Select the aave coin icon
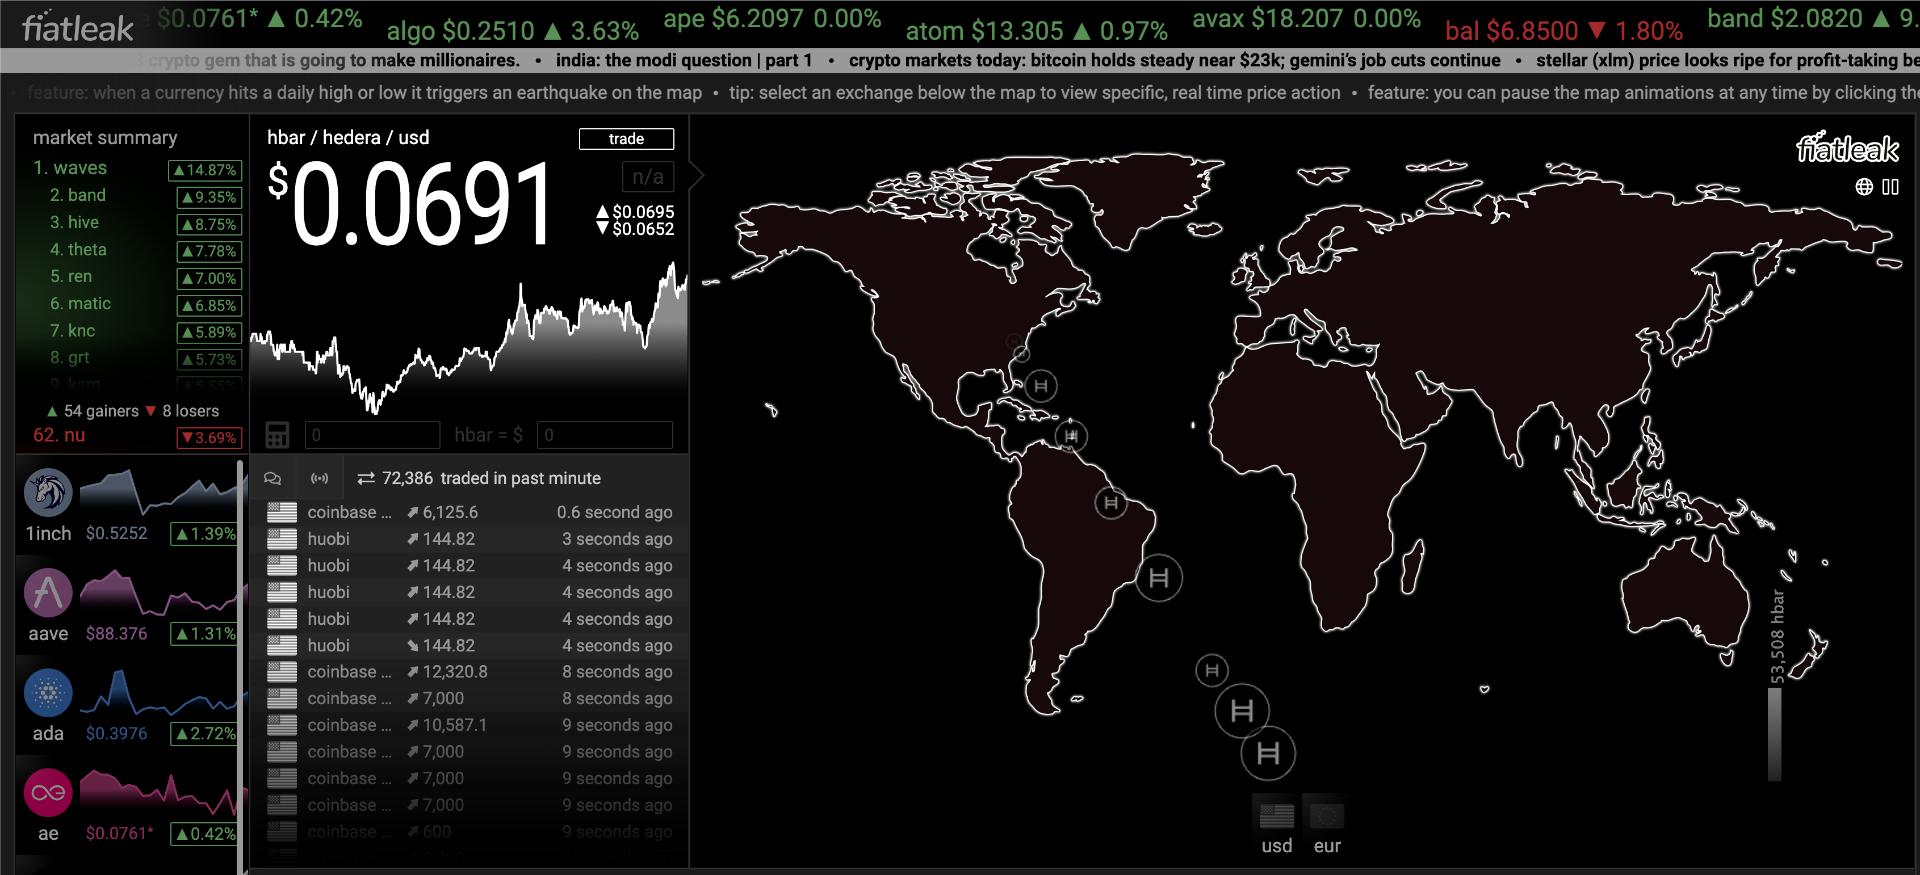Viewport: 1920px width, 875px height. [48, 593]
